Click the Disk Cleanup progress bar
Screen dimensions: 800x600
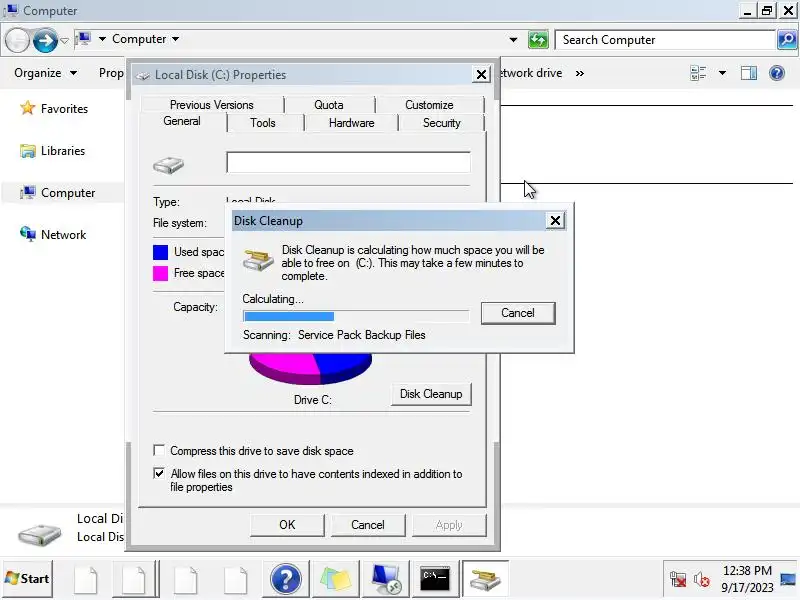[x=356, y=316]
